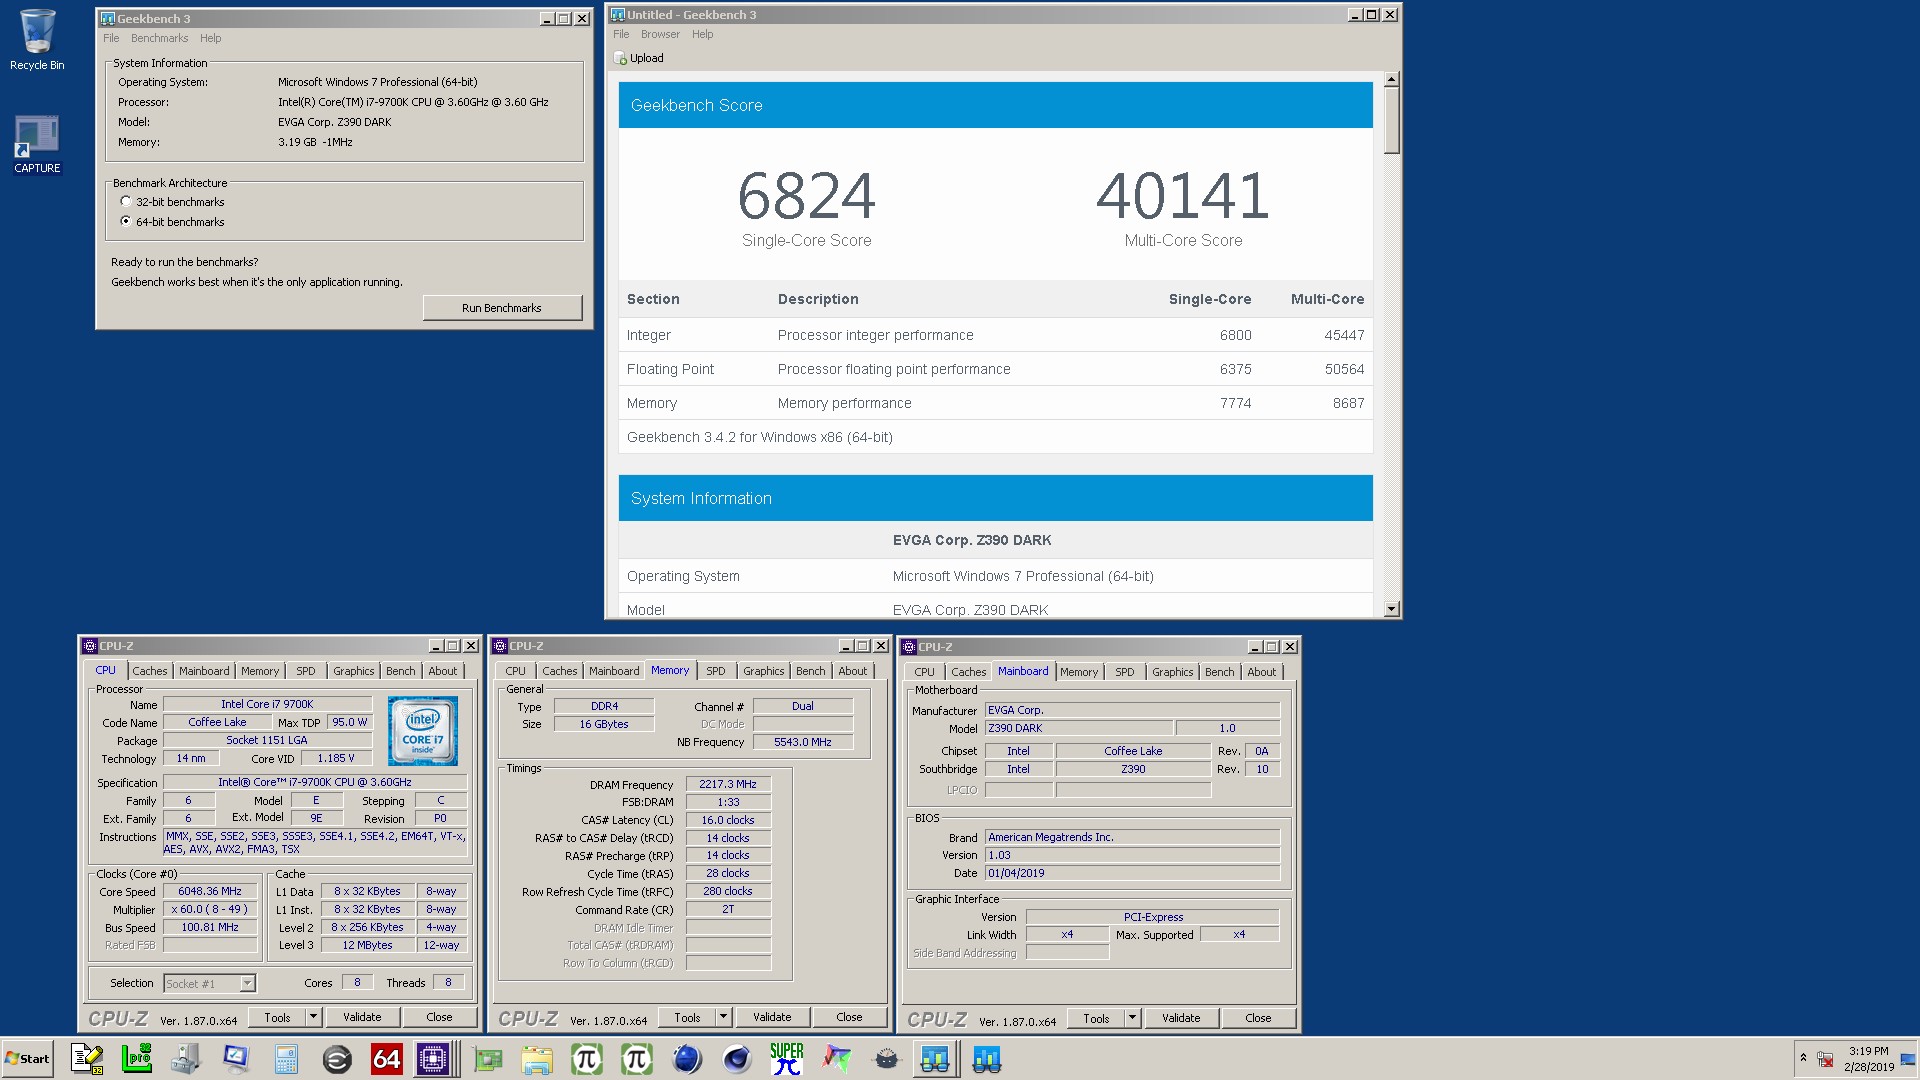Click Tools button in CPU tab window
Viewport: 1920px width, 1080px height.
[278, 1017]
